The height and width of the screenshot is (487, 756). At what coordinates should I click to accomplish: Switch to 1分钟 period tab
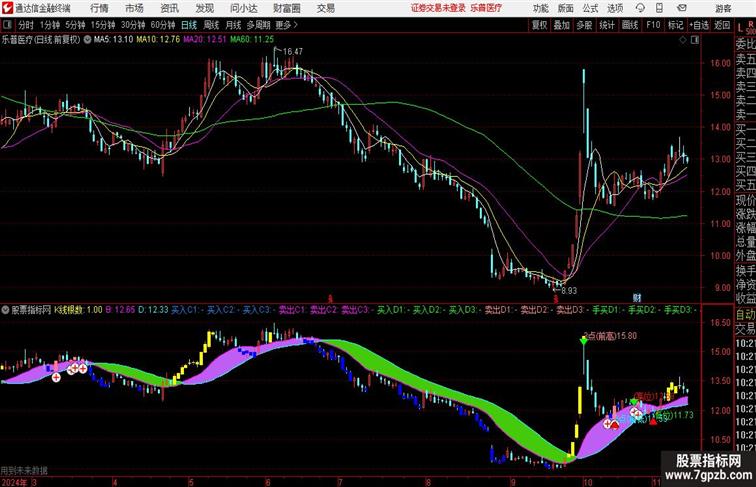(50, 25)
